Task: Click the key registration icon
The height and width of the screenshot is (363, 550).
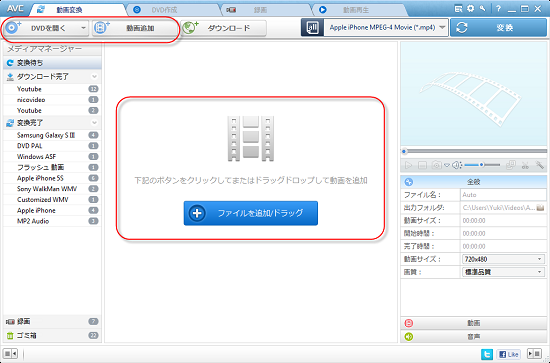Action: (483, 9)
